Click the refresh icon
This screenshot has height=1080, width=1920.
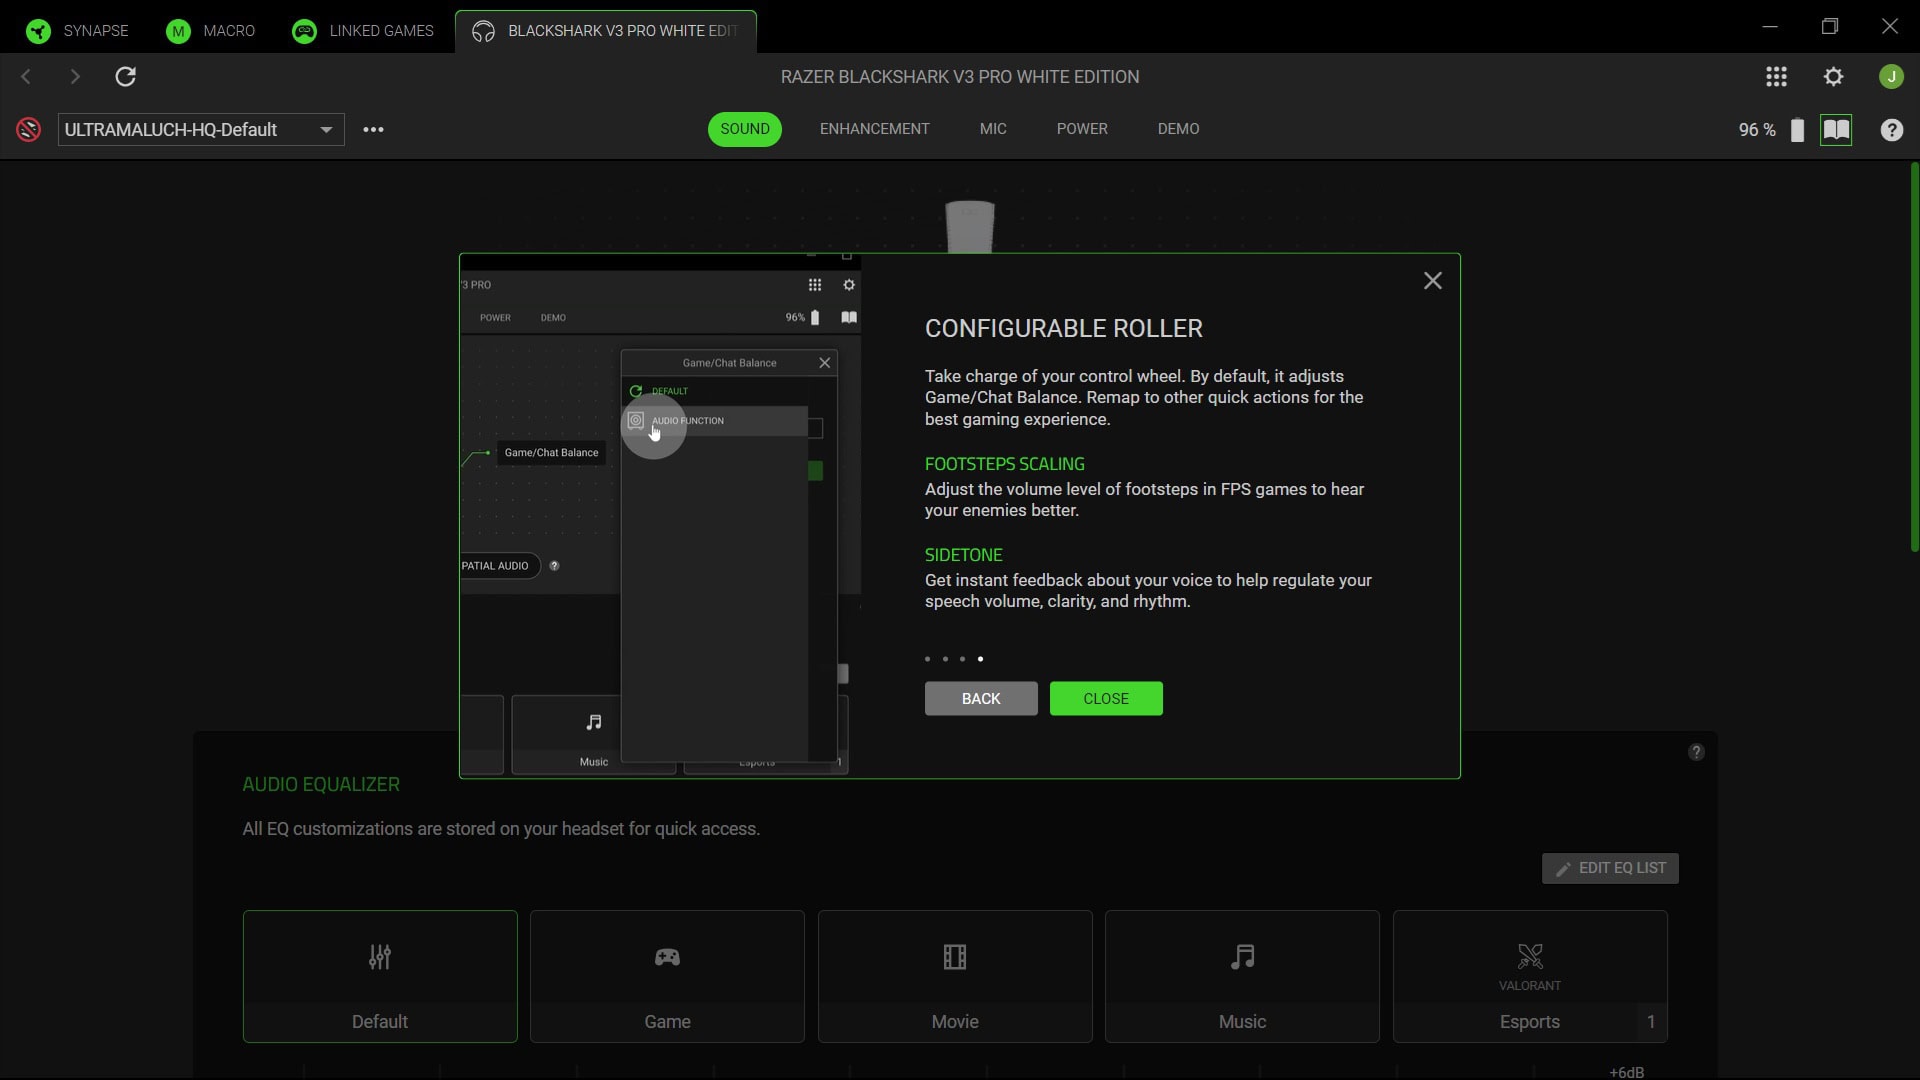(x=125, y=77)
